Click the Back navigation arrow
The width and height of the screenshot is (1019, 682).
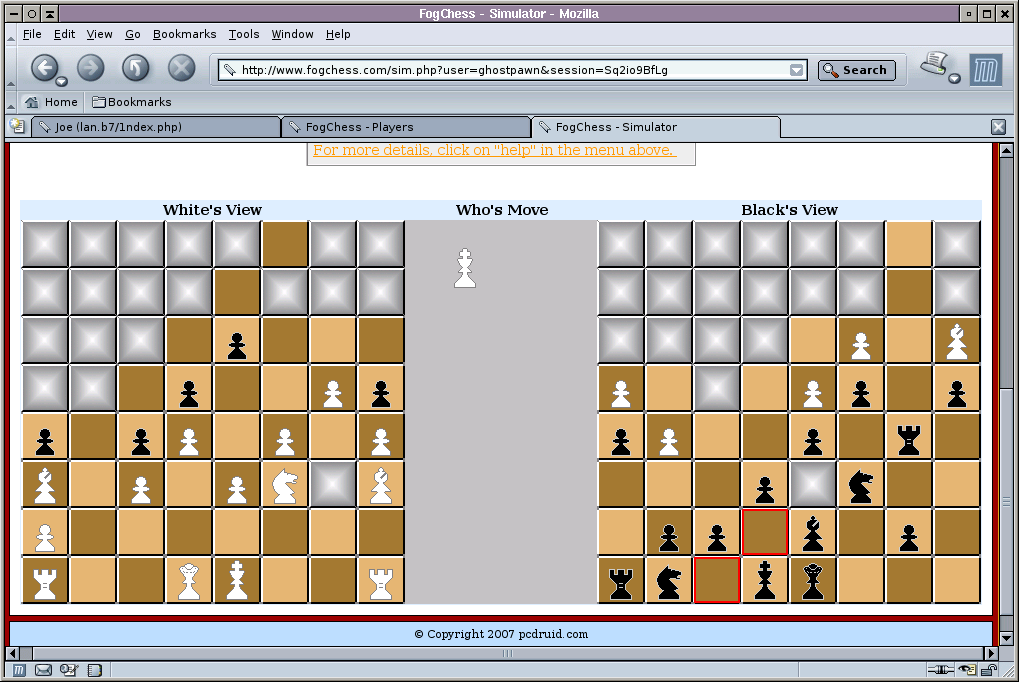pyautogui.click(x=43, y=68)
